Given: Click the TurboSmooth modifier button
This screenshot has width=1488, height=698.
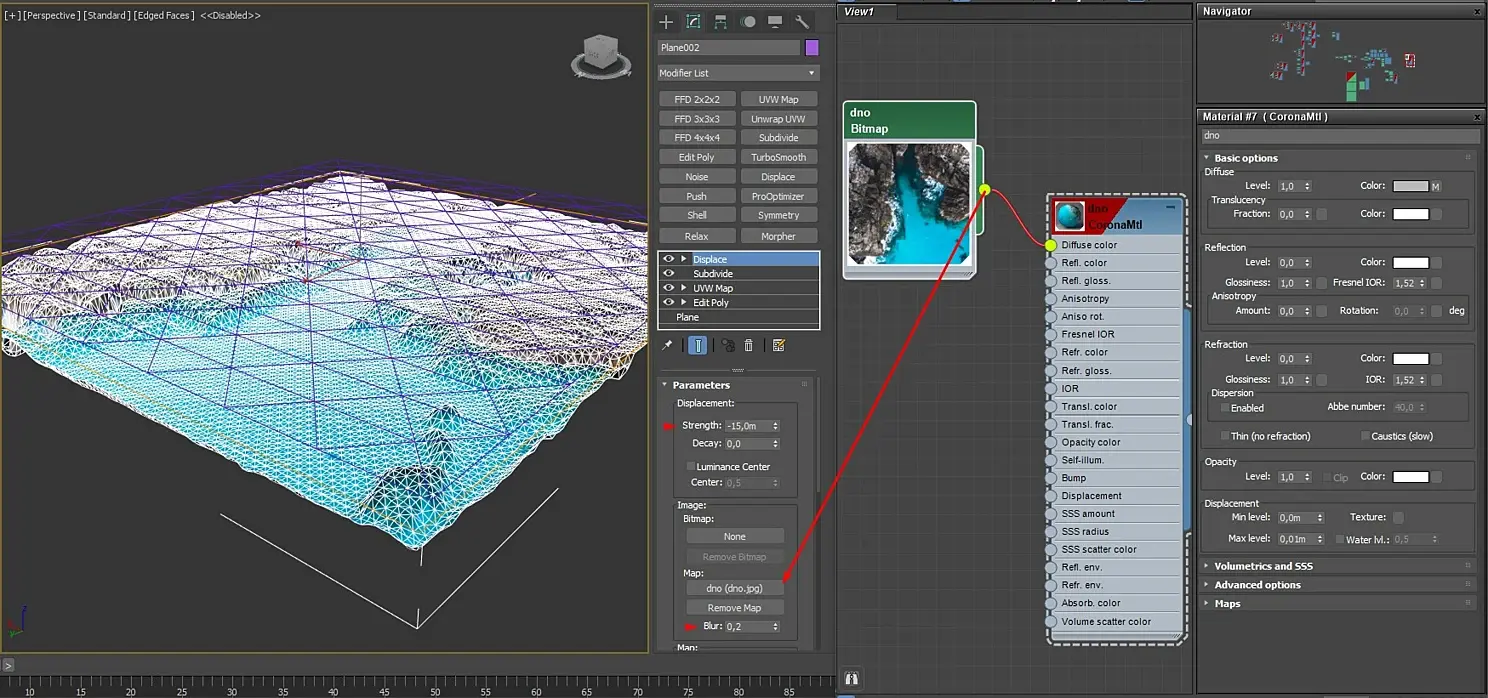Looking at the screenshot, I should pyautogui.click(x=778, y=157).
